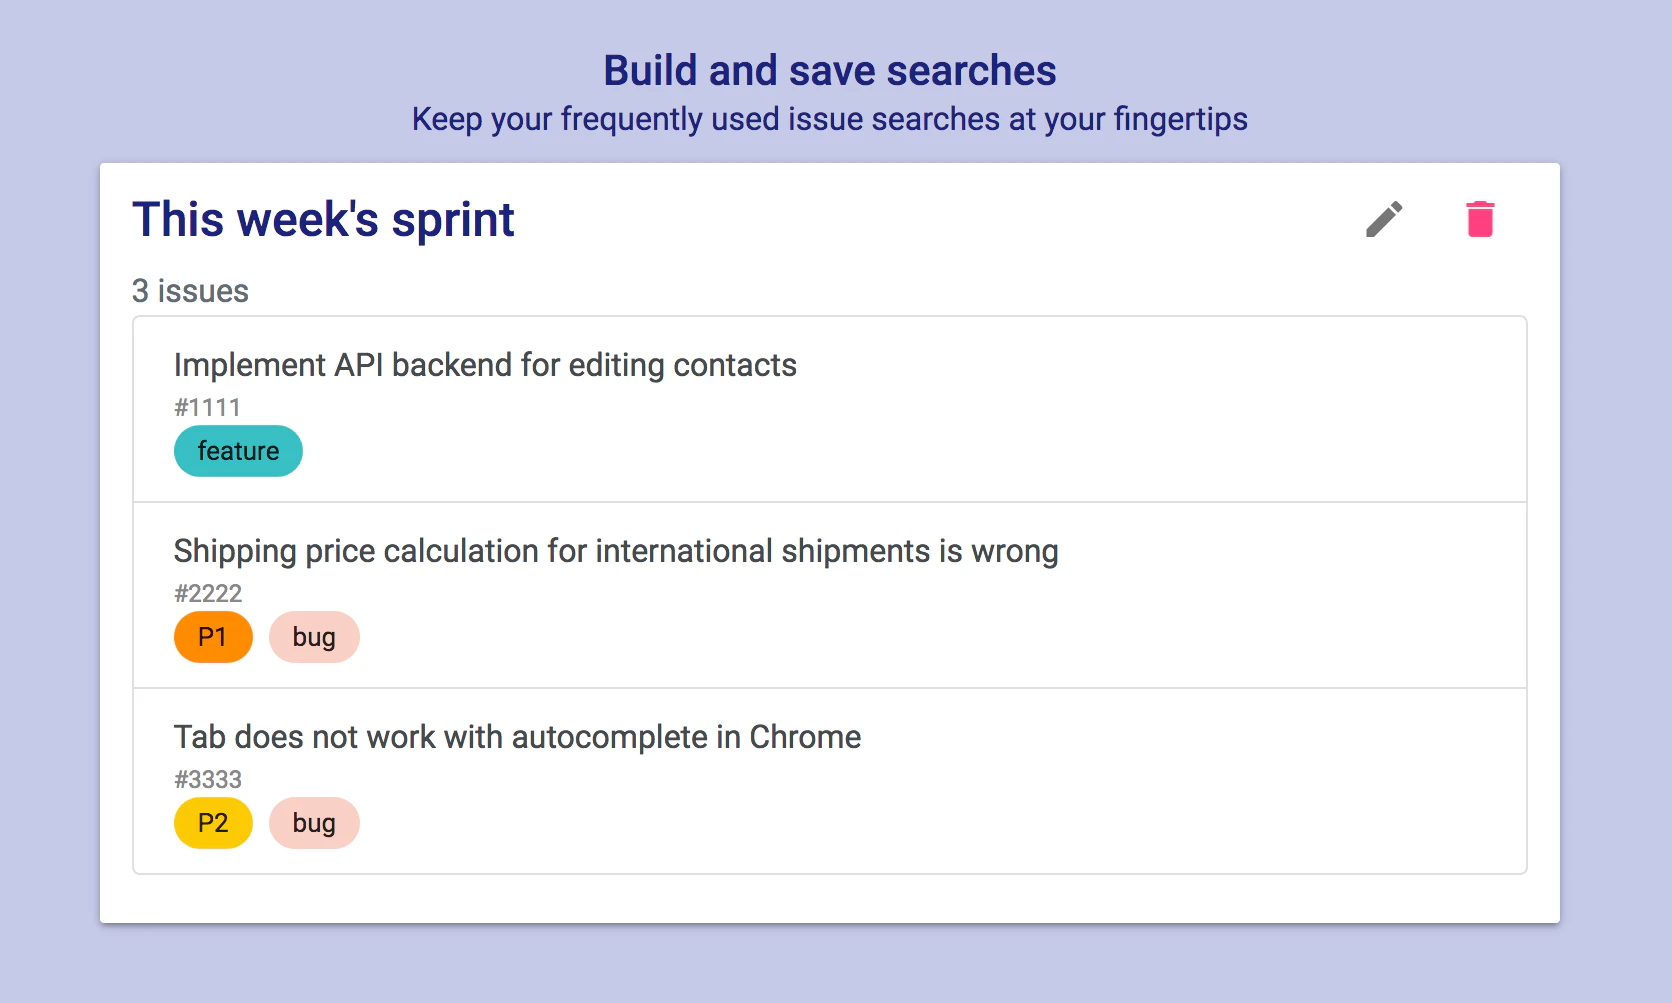The width and height of the screenshot is (1672, 1003).
Task: Click the lavender page background below the card
Action: (x=830, y=963)
